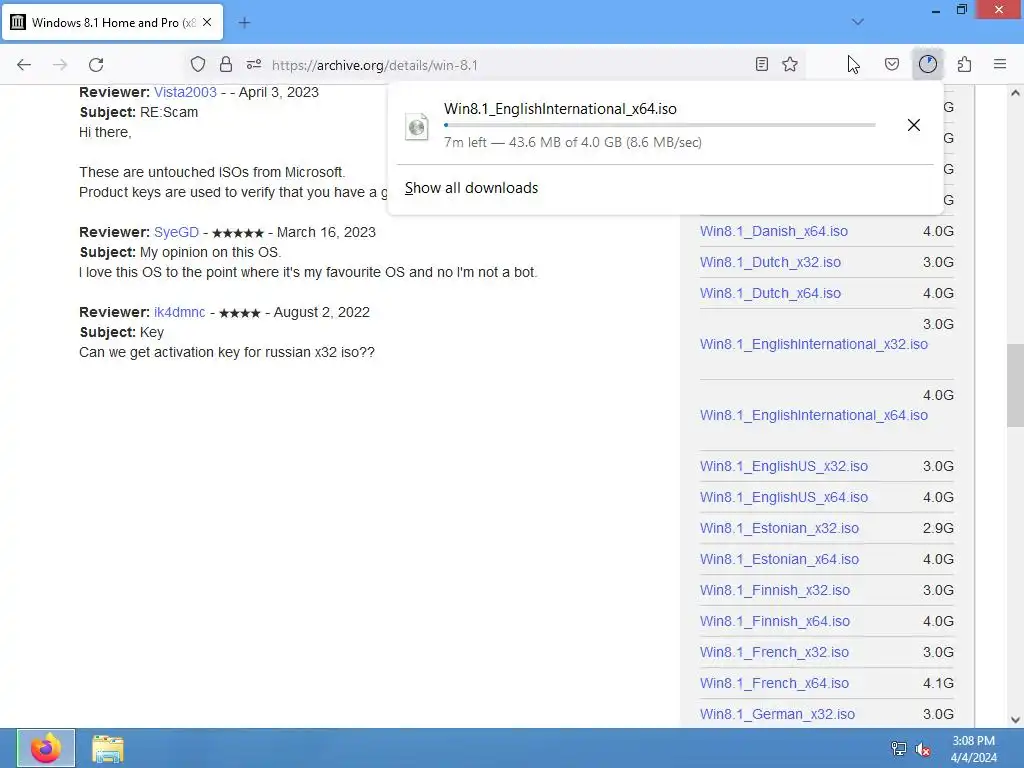Click the forward navigation arrow

pos(60,65)
